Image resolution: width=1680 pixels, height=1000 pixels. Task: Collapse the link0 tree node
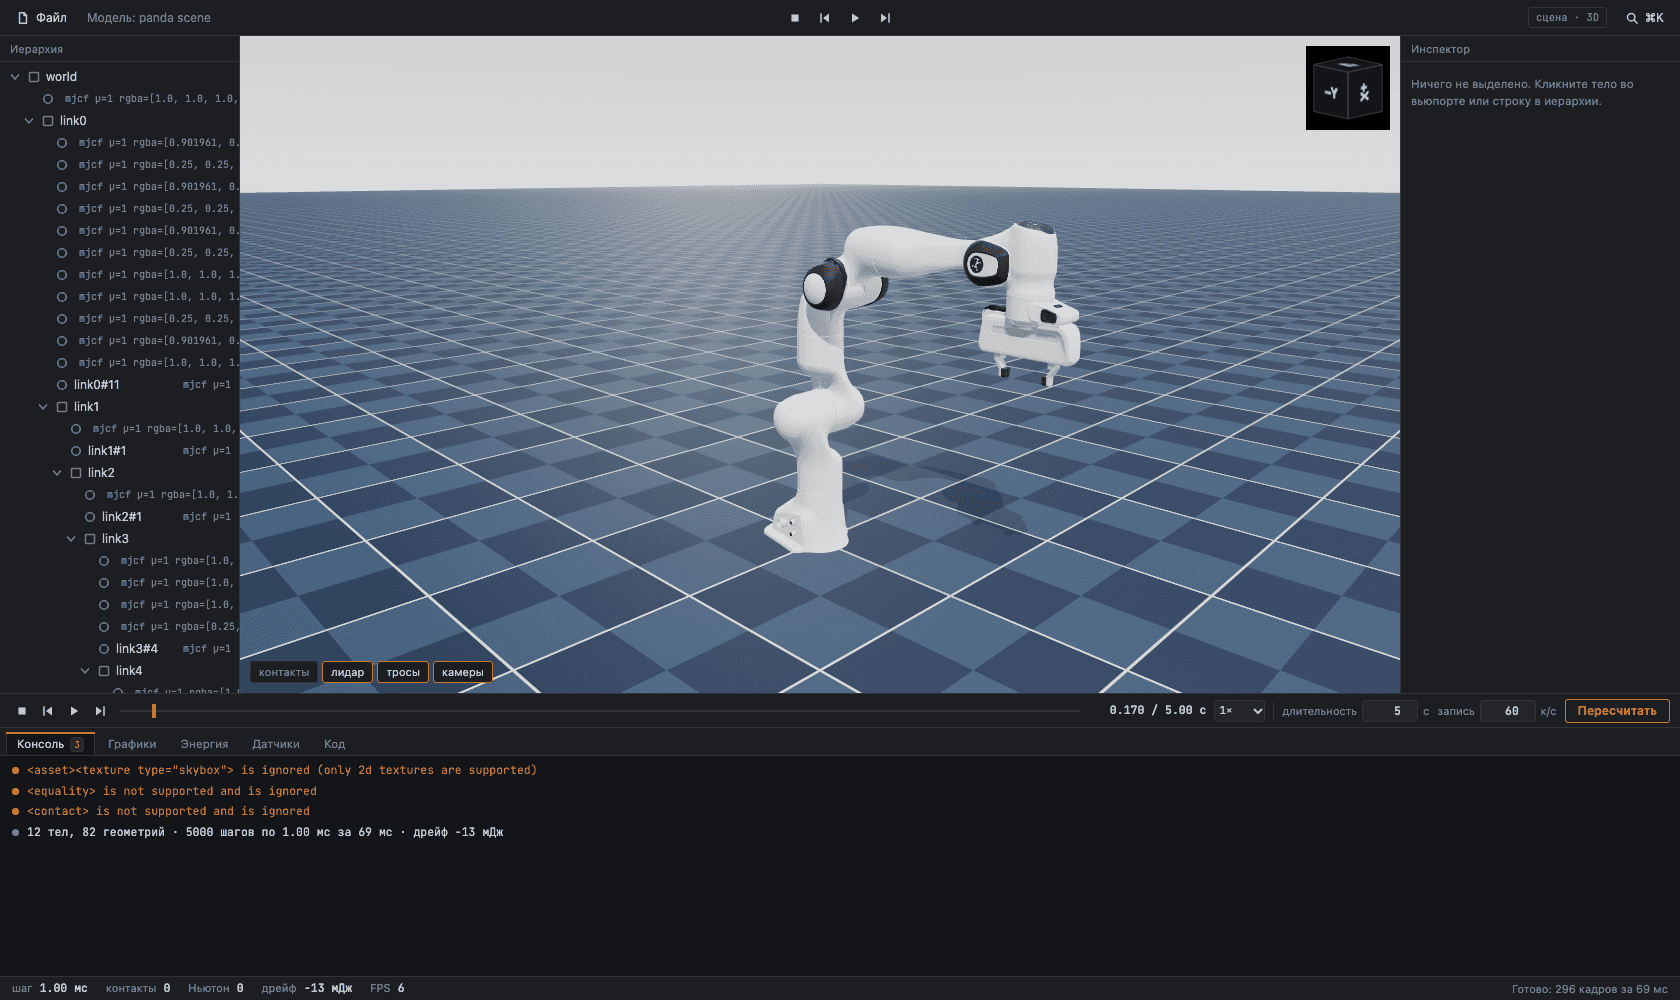29,121
